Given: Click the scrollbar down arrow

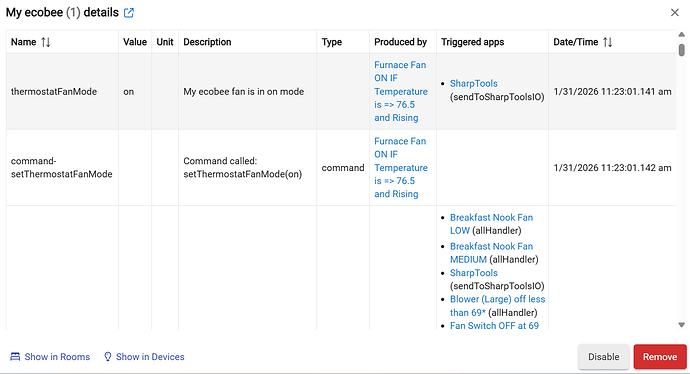Looking at the screenshot, I should [681, 325].
